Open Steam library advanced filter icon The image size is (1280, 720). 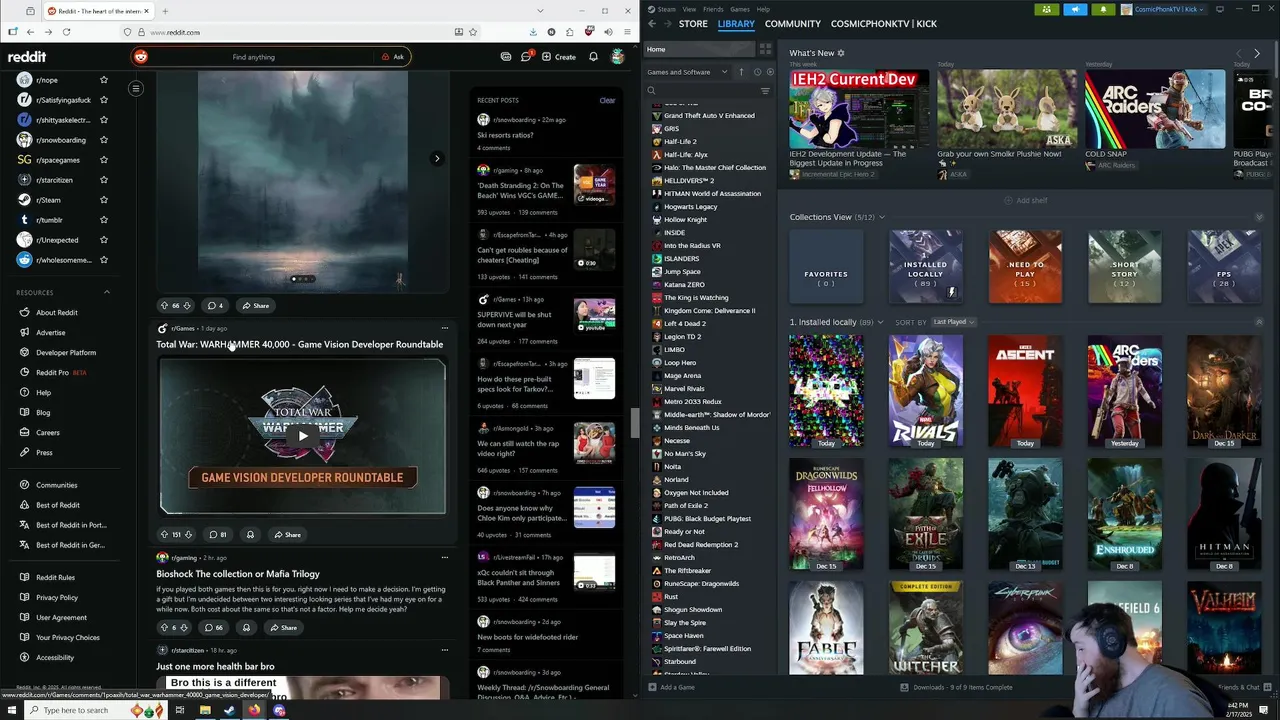(x=765, y=91)
